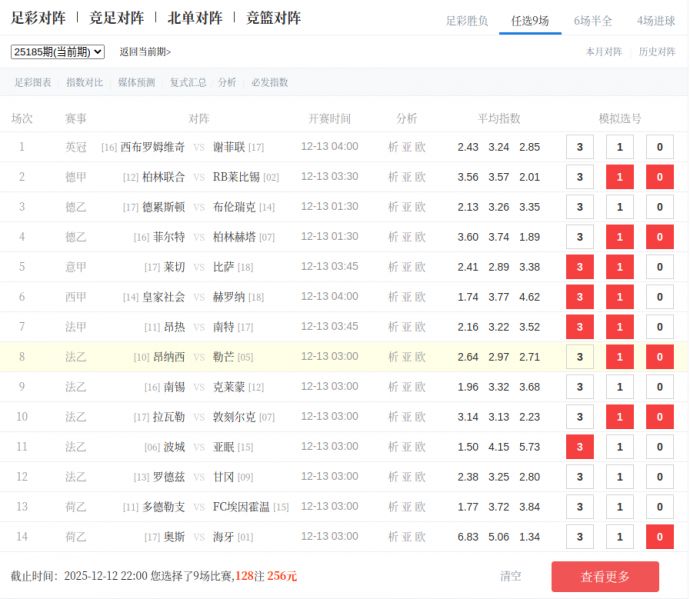The height and width of the screenshot is (599, 690).
Task: Click 析 analysis link for 莱切 match
Action: (393, 267)
